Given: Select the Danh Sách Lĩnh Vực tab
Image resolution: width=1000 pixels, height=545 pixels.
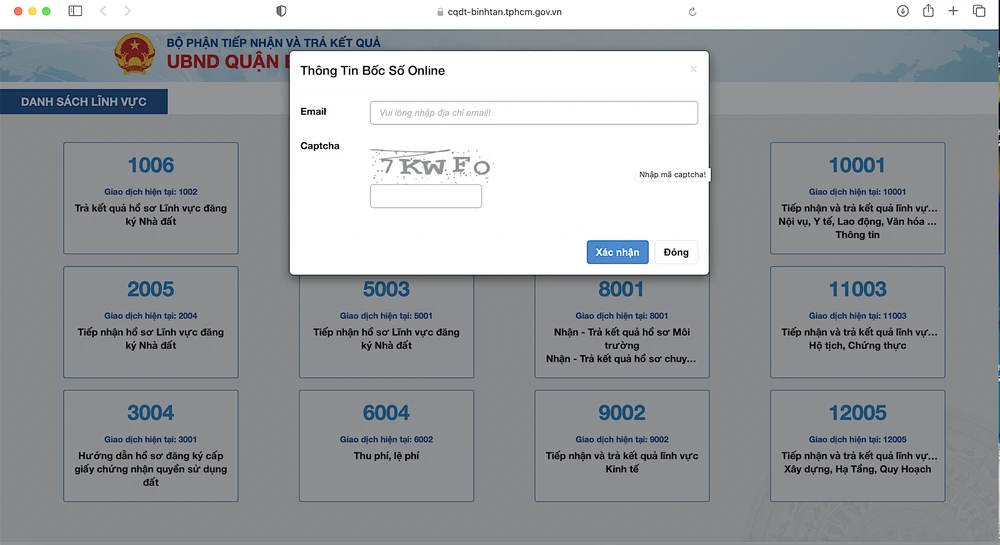Looking at the screenshot, I should click(84, 102).
